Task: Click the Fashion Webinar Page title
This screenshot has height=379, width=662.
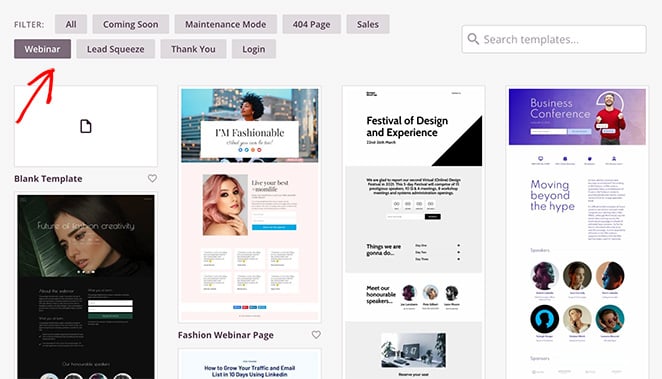Action: [226, 335]
